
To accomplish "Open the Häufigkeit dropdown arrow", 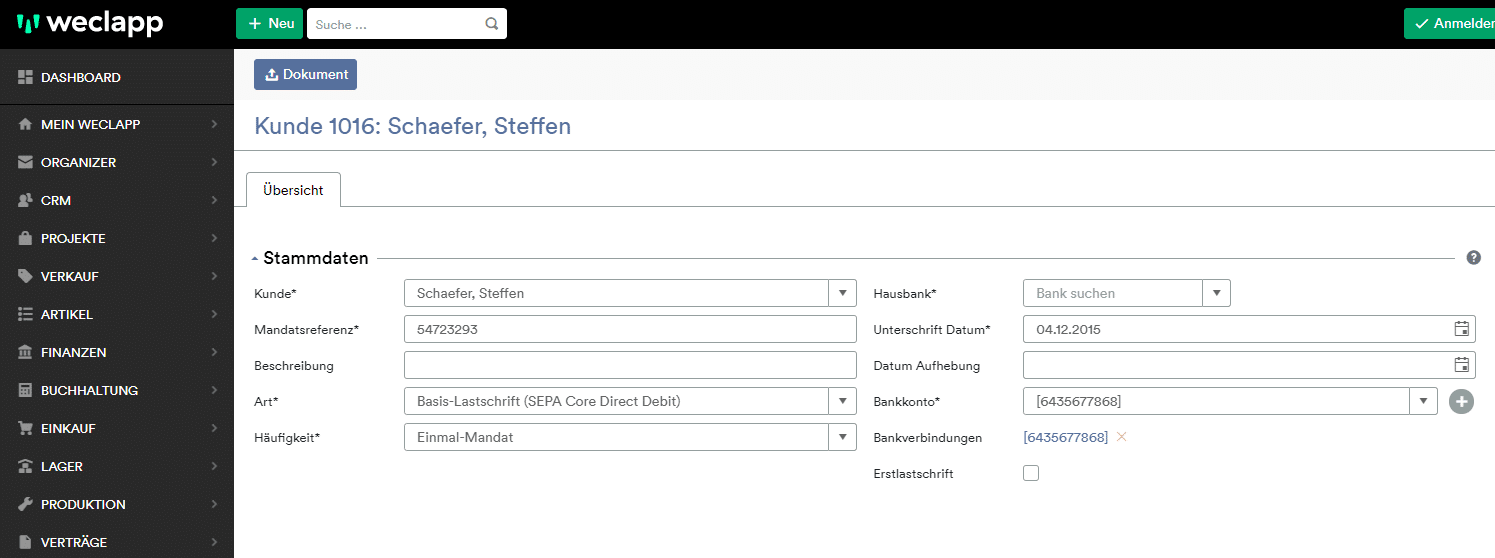I will (843, 437).
